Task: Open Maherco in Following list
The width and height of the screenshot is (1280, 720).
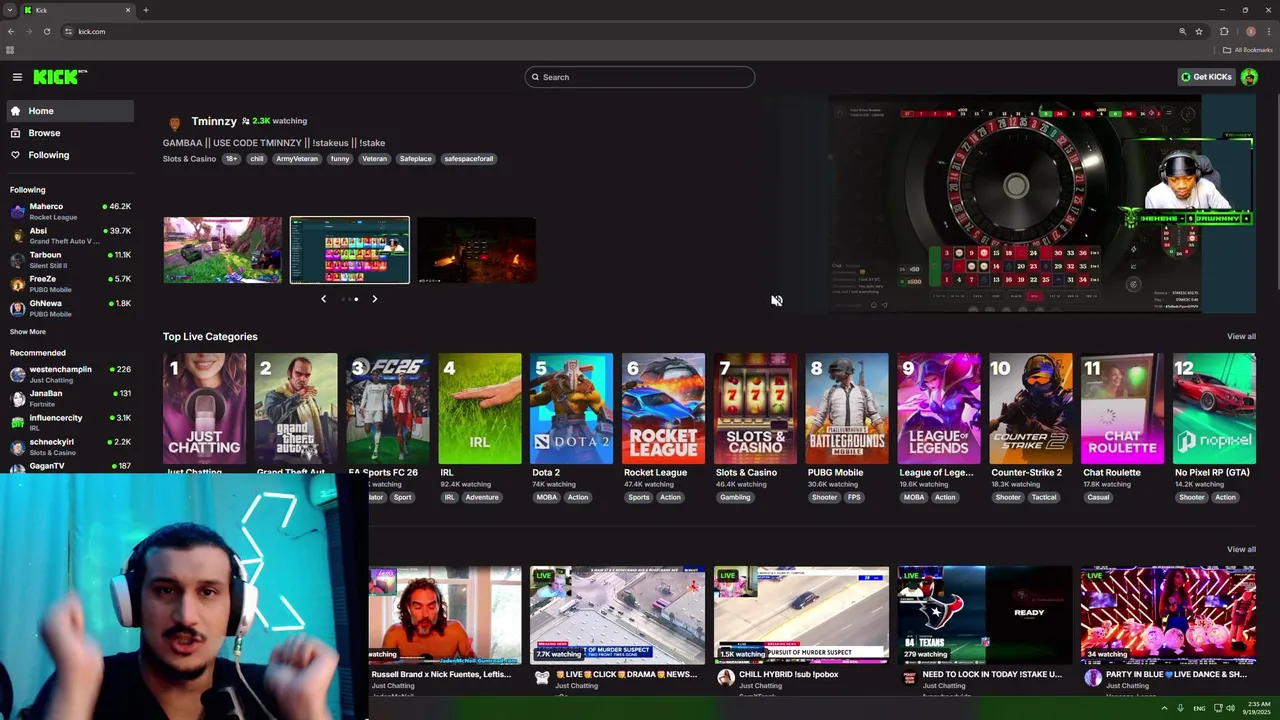Action: 70,211
